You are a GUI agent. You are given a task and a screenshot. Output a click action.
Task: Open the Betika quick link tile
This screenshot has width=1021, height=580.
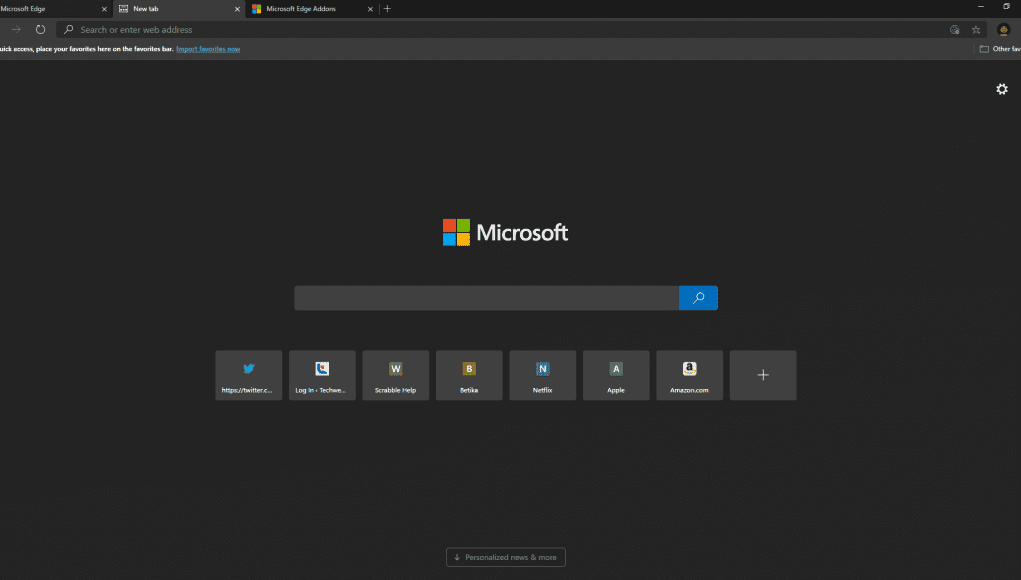469,375
